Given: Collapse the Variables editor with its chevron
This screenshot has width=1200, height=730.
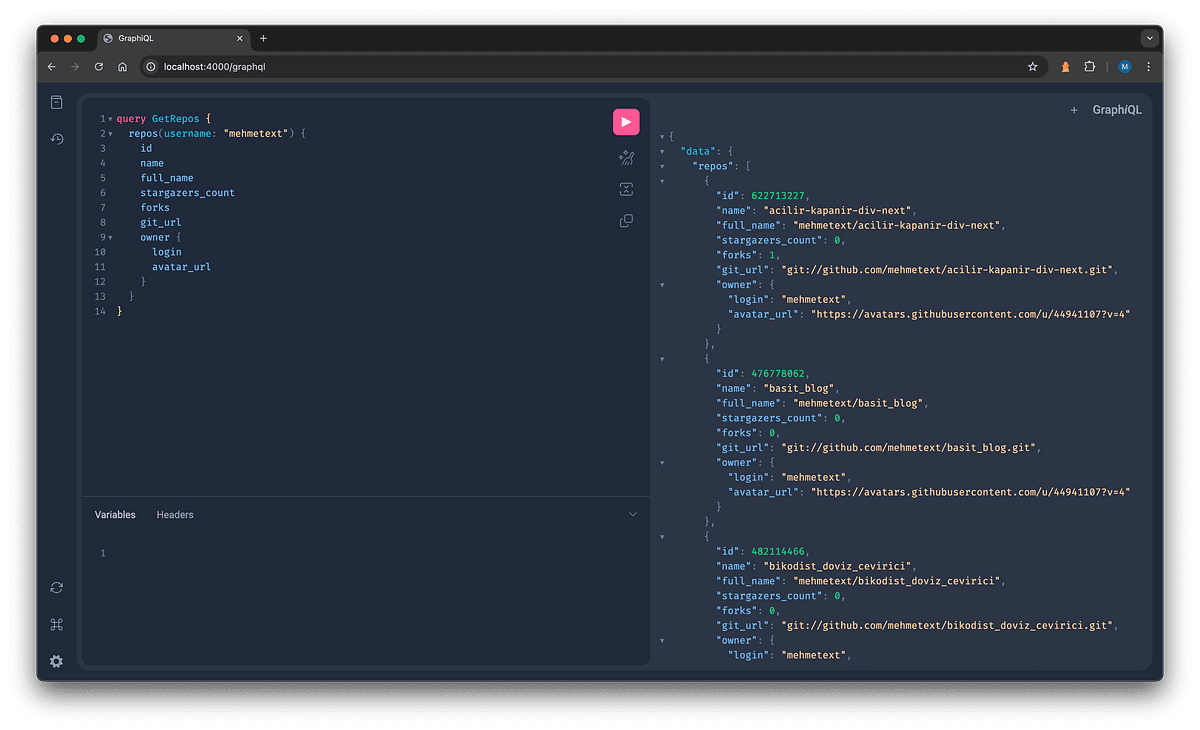Looking at the screenshot, I should pyautogui.click(x=632, y=513).
